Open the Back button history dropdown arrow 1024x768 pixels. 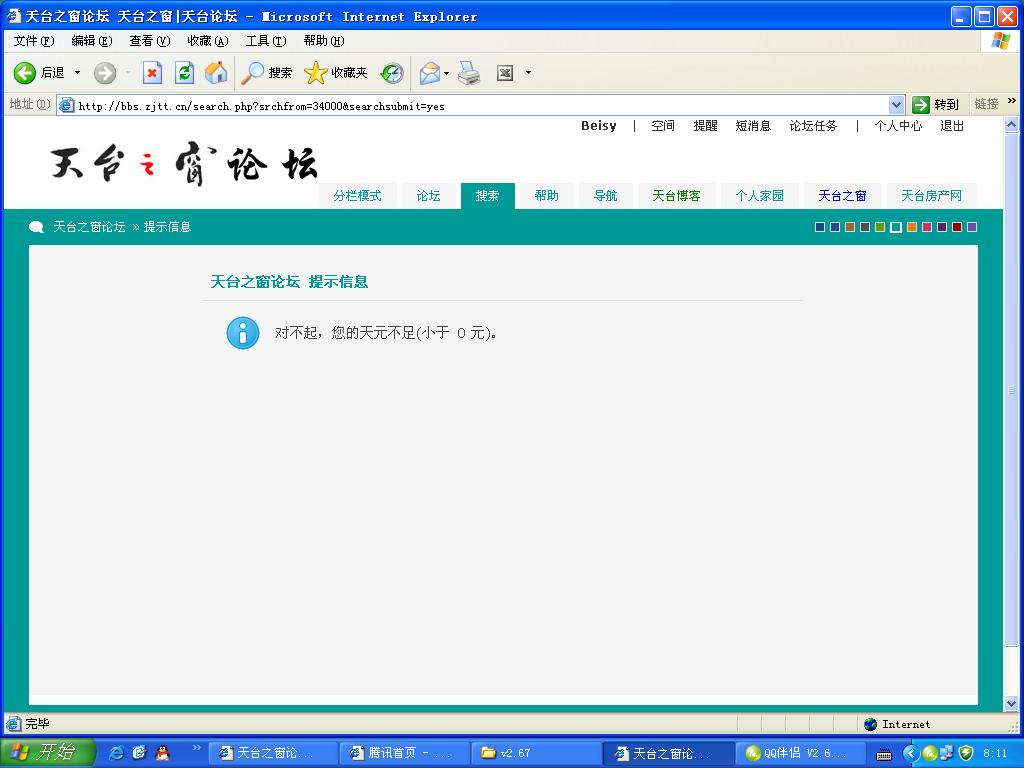tap(77, 73)
